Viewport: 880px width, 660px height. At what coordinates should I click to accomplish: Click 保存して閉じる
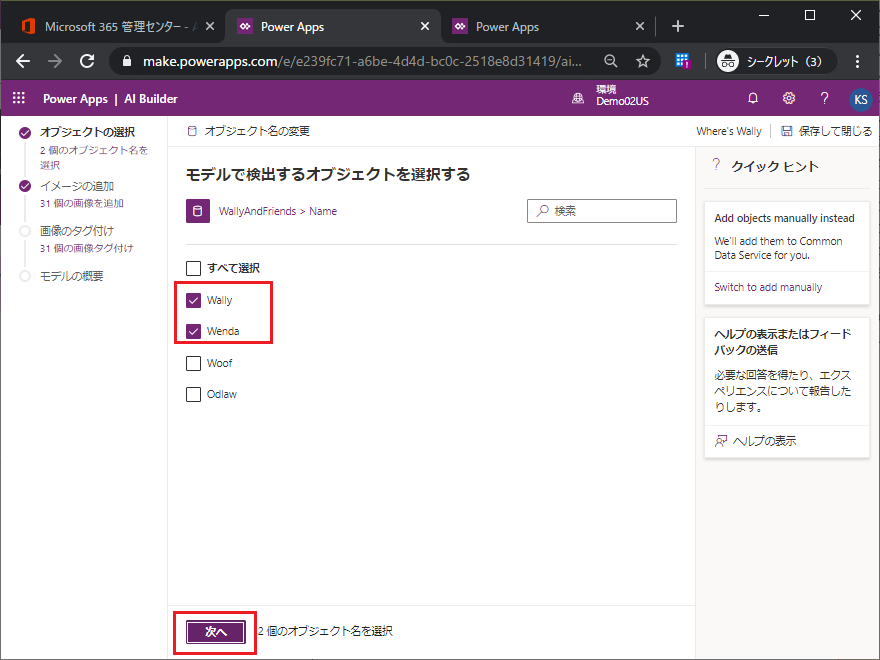[x=827, y=131]
